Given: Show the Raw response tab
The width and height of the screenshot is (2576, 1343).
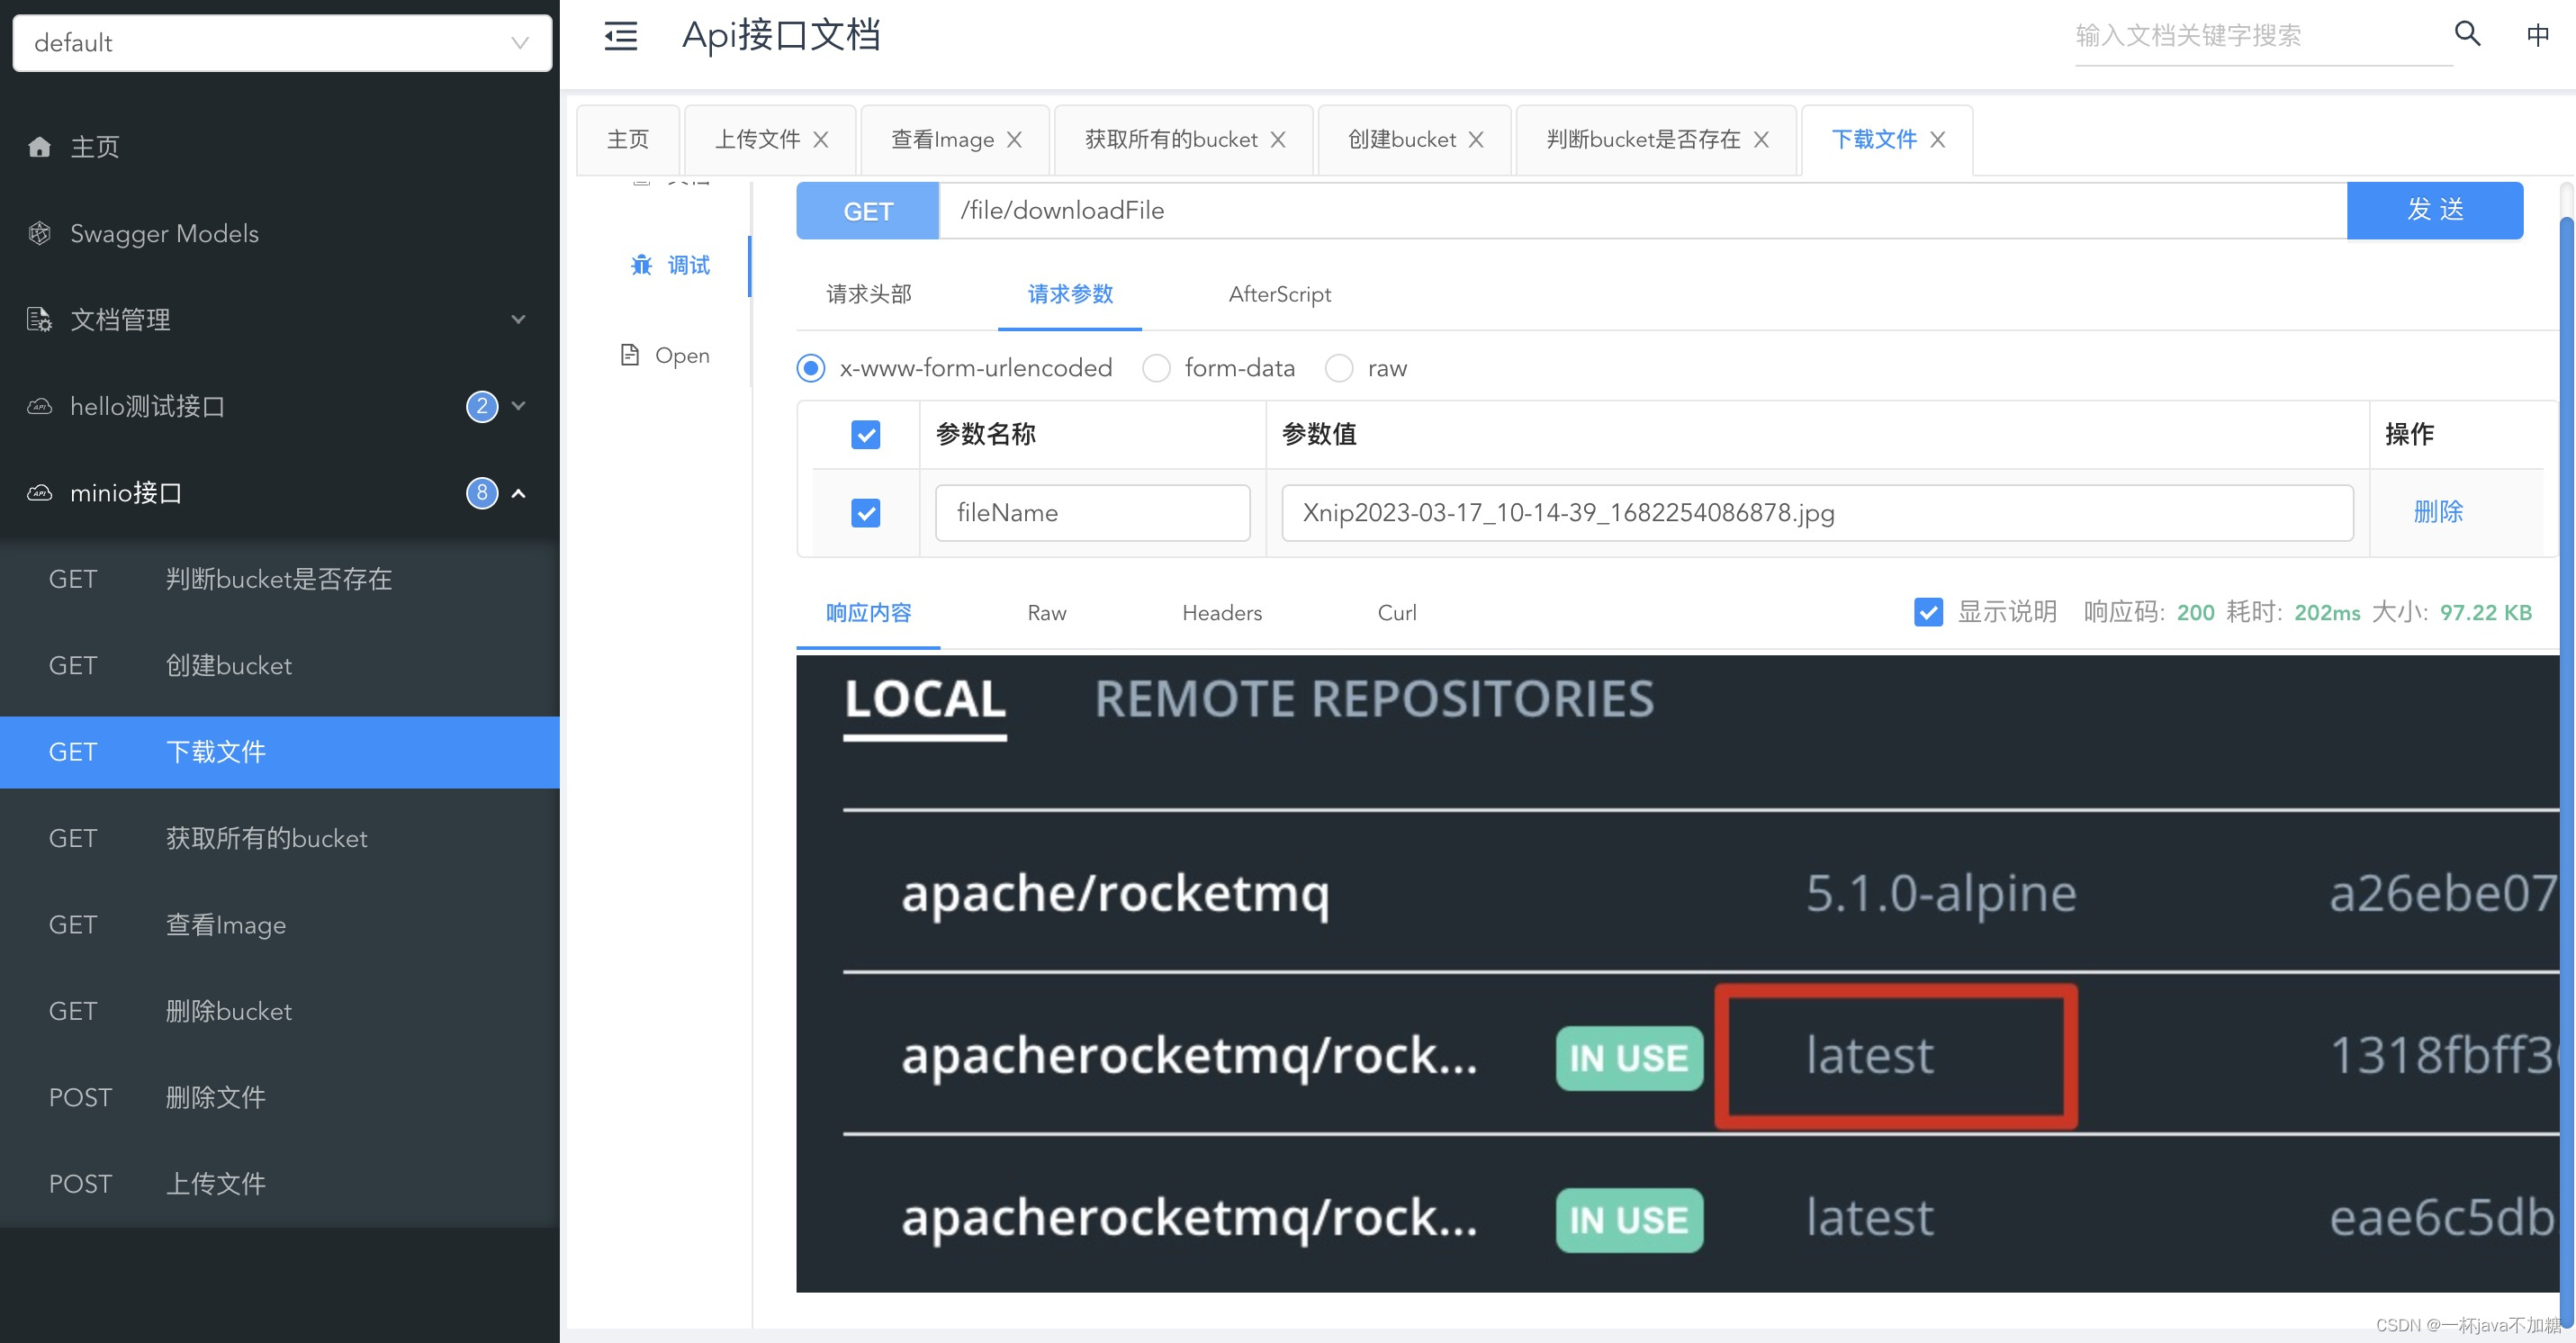Looking at the screenshot, I should 1047,613.
